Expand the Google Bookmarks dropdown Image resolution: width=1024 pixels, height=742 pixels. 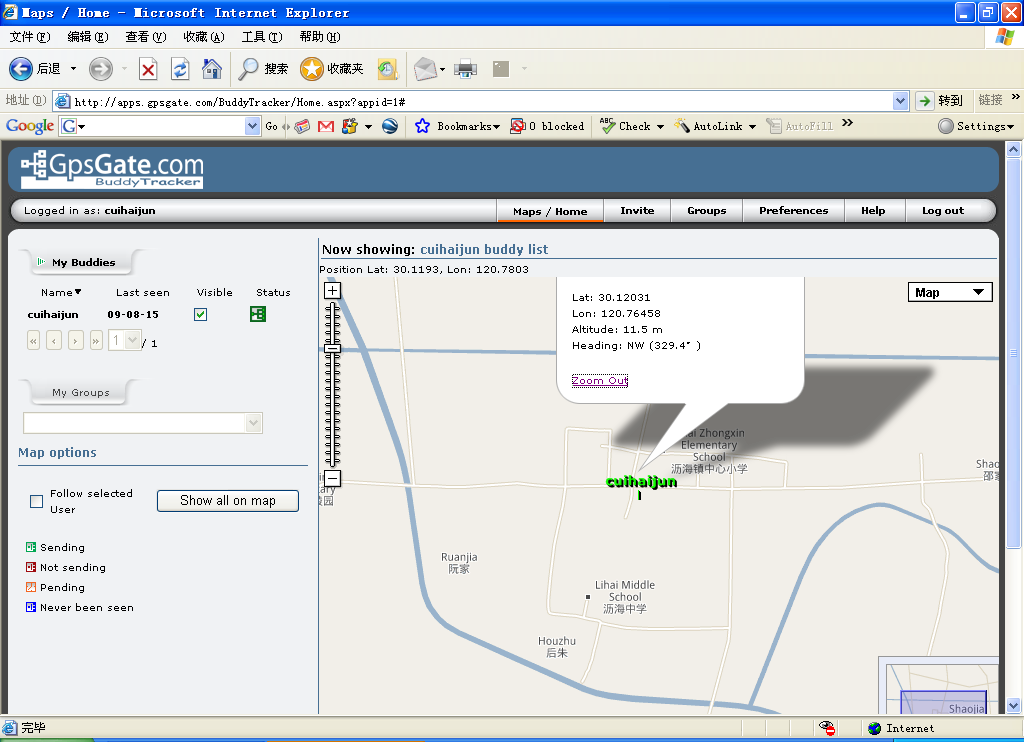(x=496, y=127)
